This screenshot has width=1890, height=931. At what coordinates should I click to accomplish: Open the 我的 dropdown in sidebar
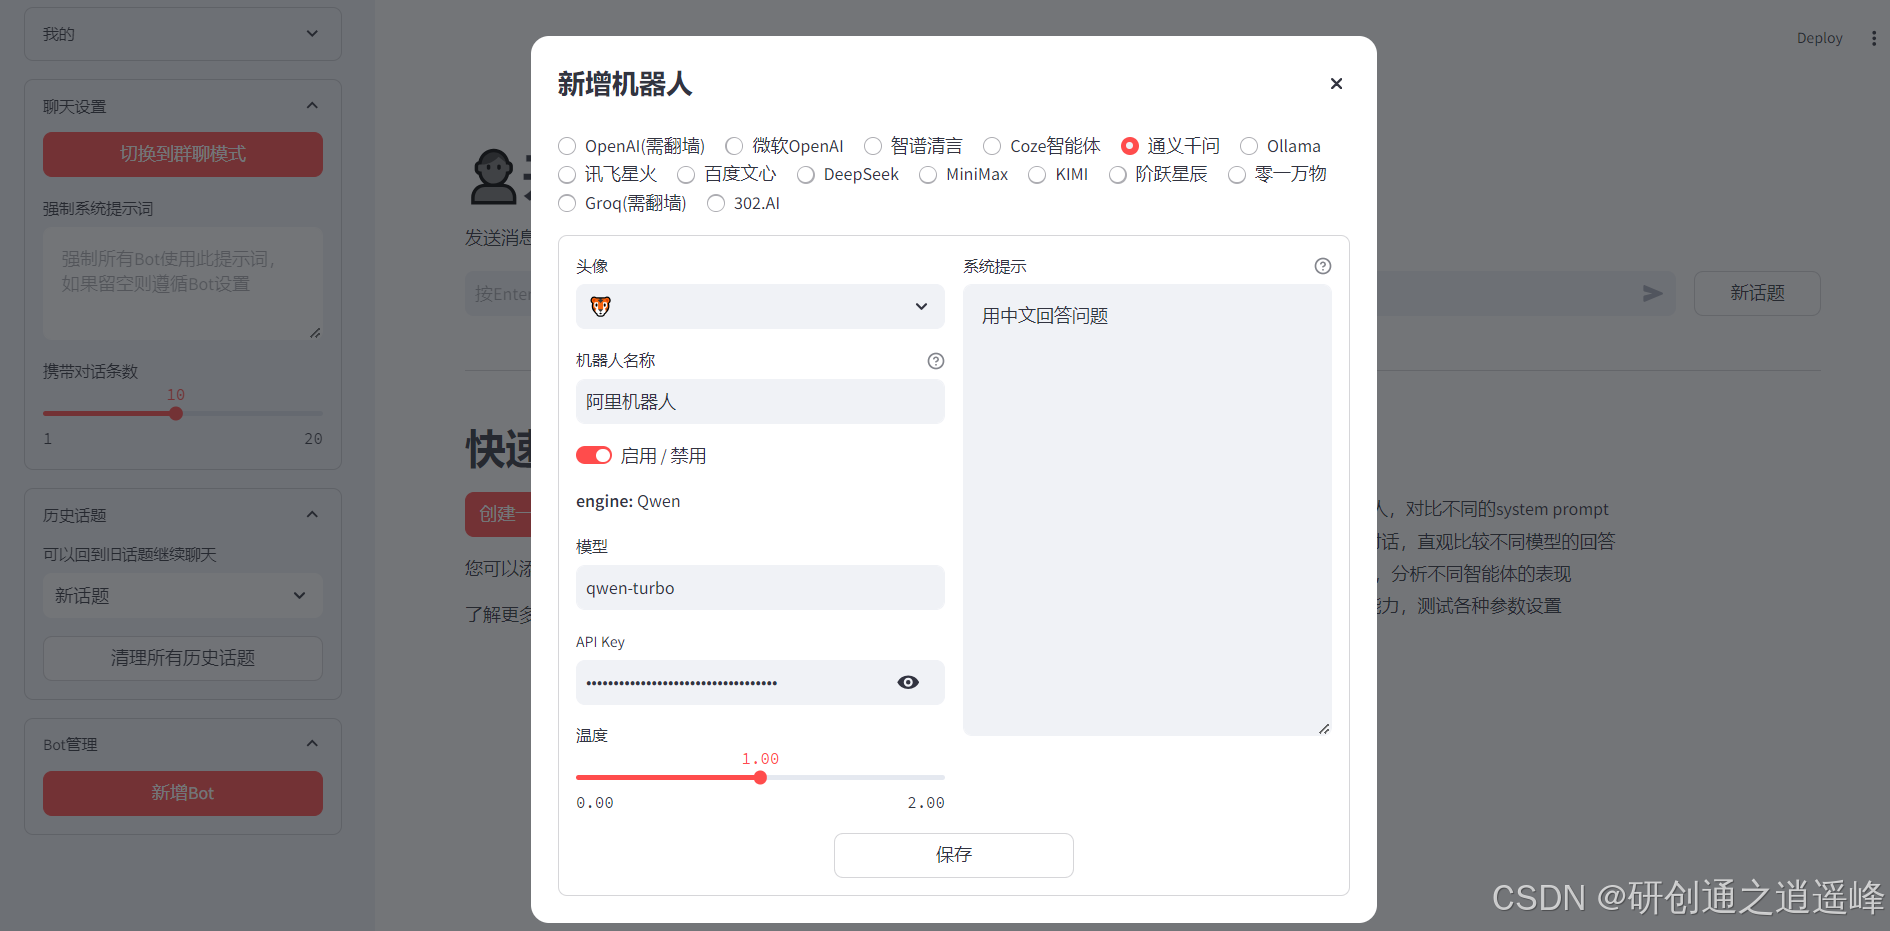(x=183, y=34)
